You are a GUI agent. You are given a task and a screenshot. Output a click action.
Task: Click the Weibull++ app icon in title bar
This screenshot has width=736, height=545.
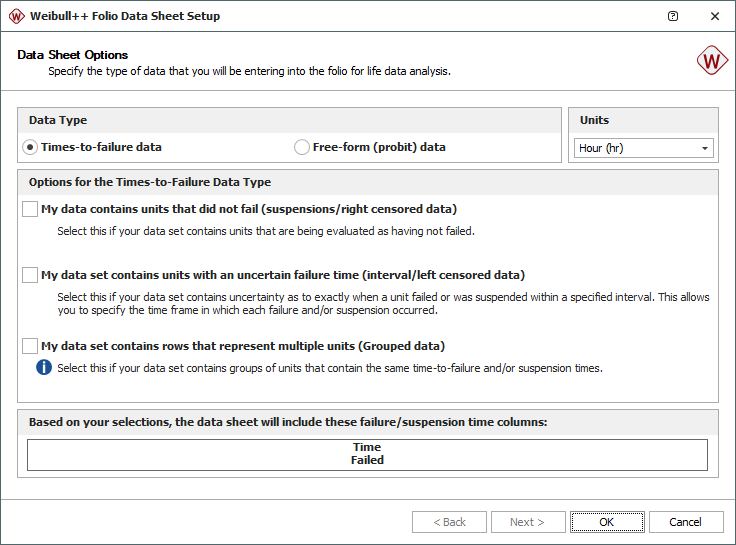pos(16,16)
